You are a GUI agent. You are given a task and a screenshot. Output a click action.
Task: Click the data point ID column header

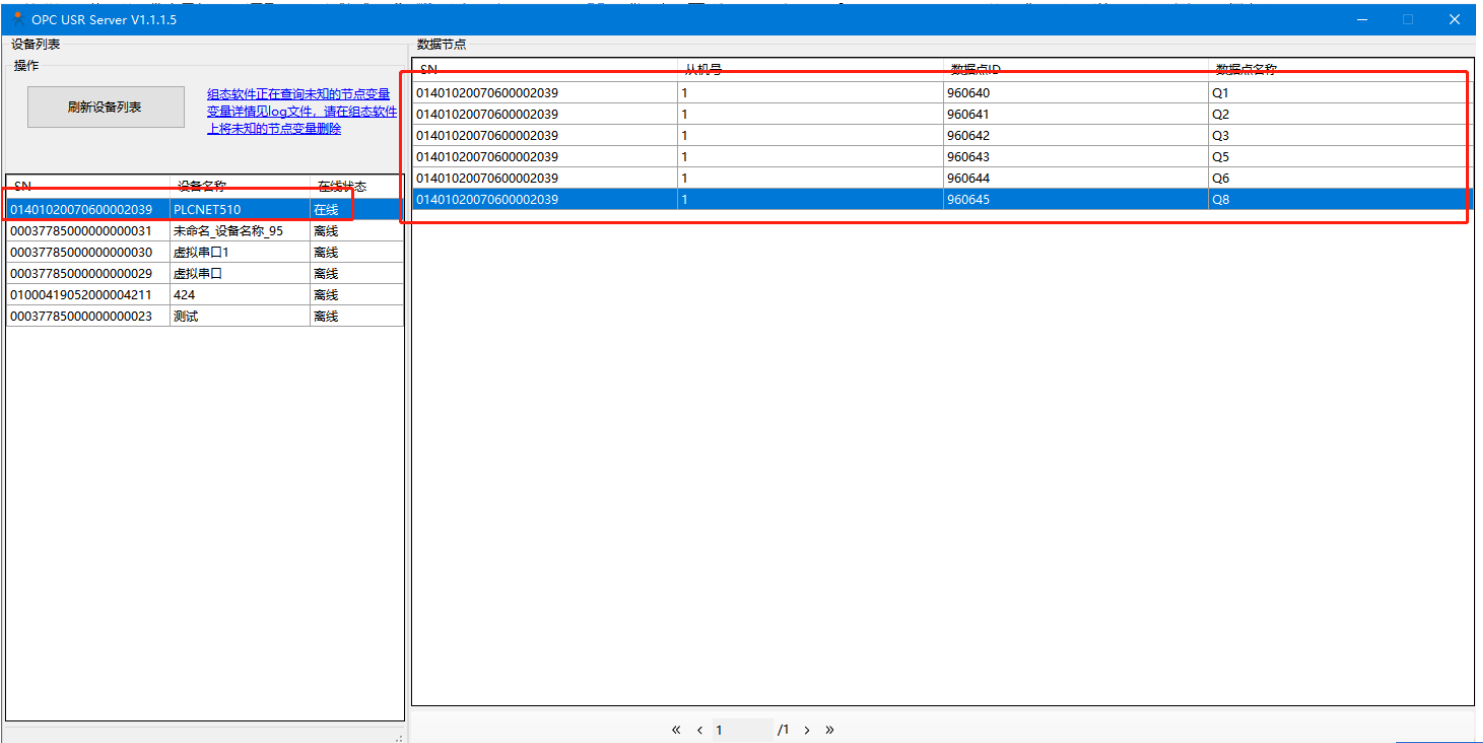click(x=1075, y=69)
